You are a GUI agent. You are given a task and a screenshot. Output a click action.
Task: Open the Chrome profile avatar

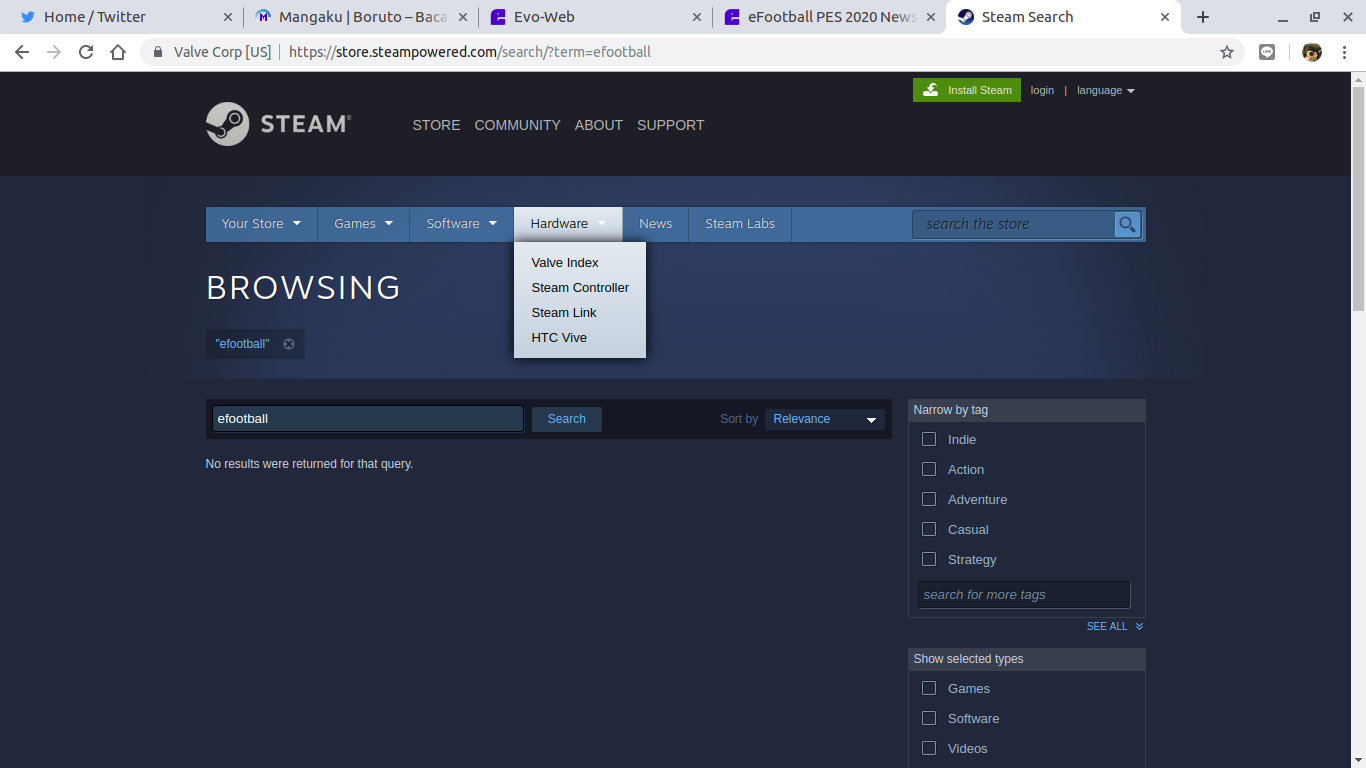tap(1312, 52)
